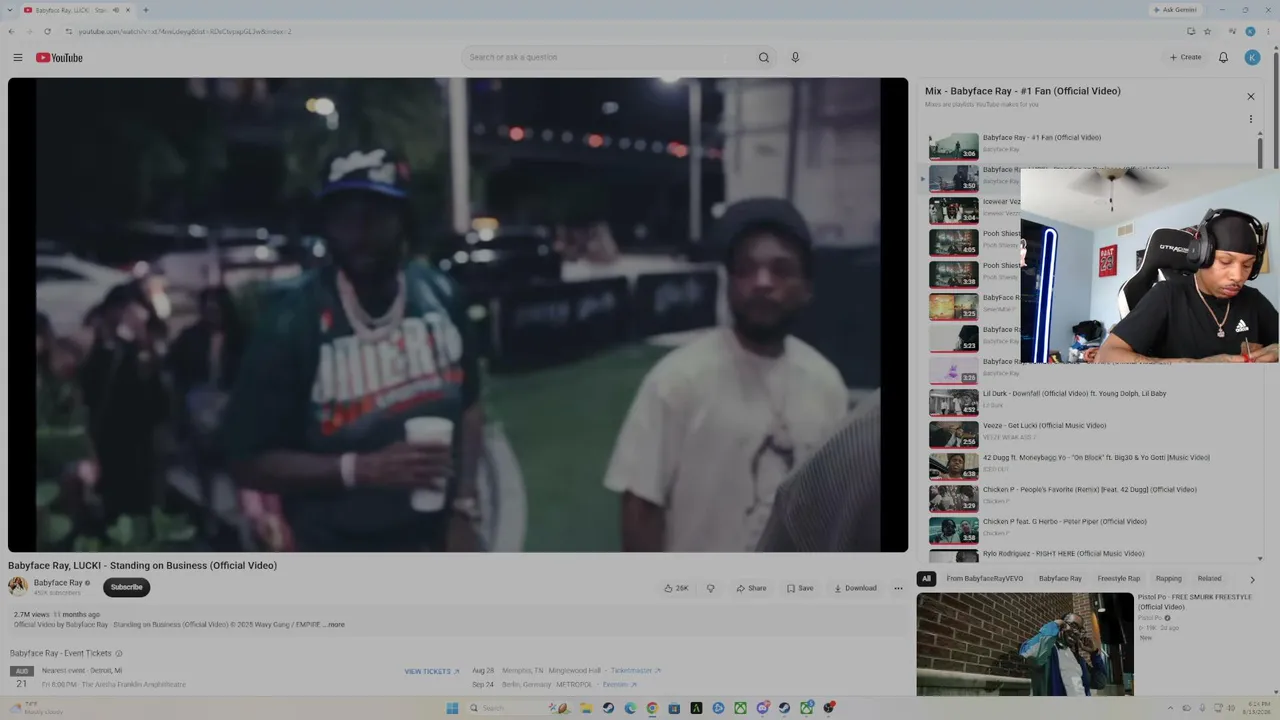
Task: Save the video to a playlist
Action: (800, 588)
